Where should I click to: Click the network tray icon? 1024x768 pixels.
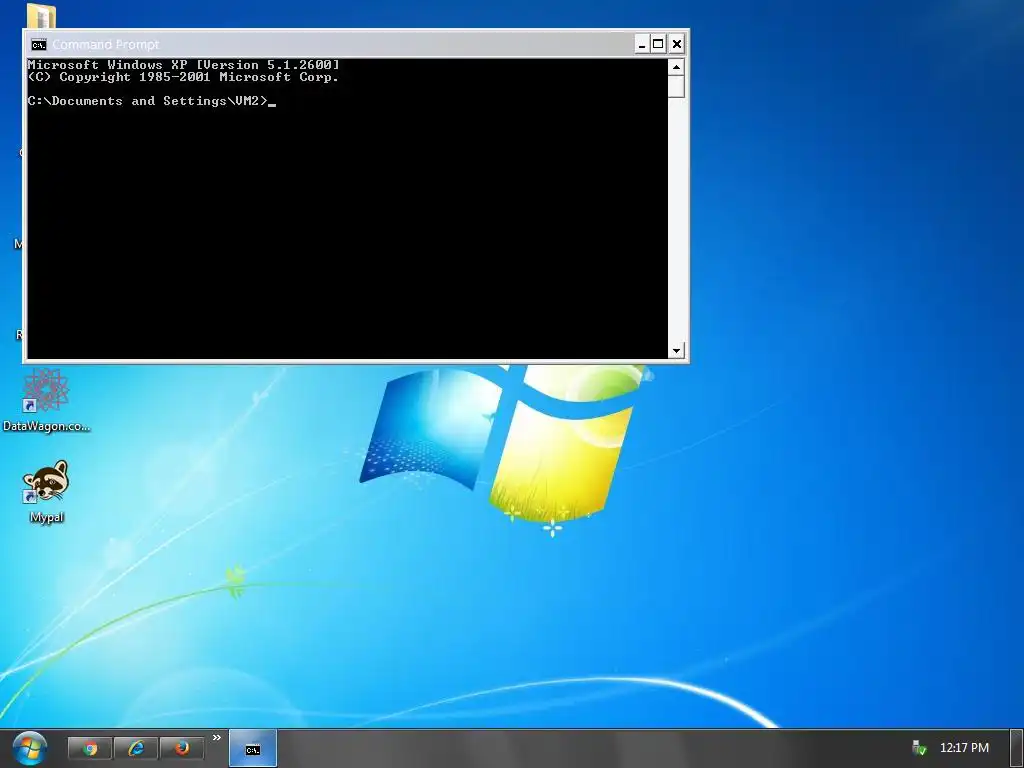919,748
